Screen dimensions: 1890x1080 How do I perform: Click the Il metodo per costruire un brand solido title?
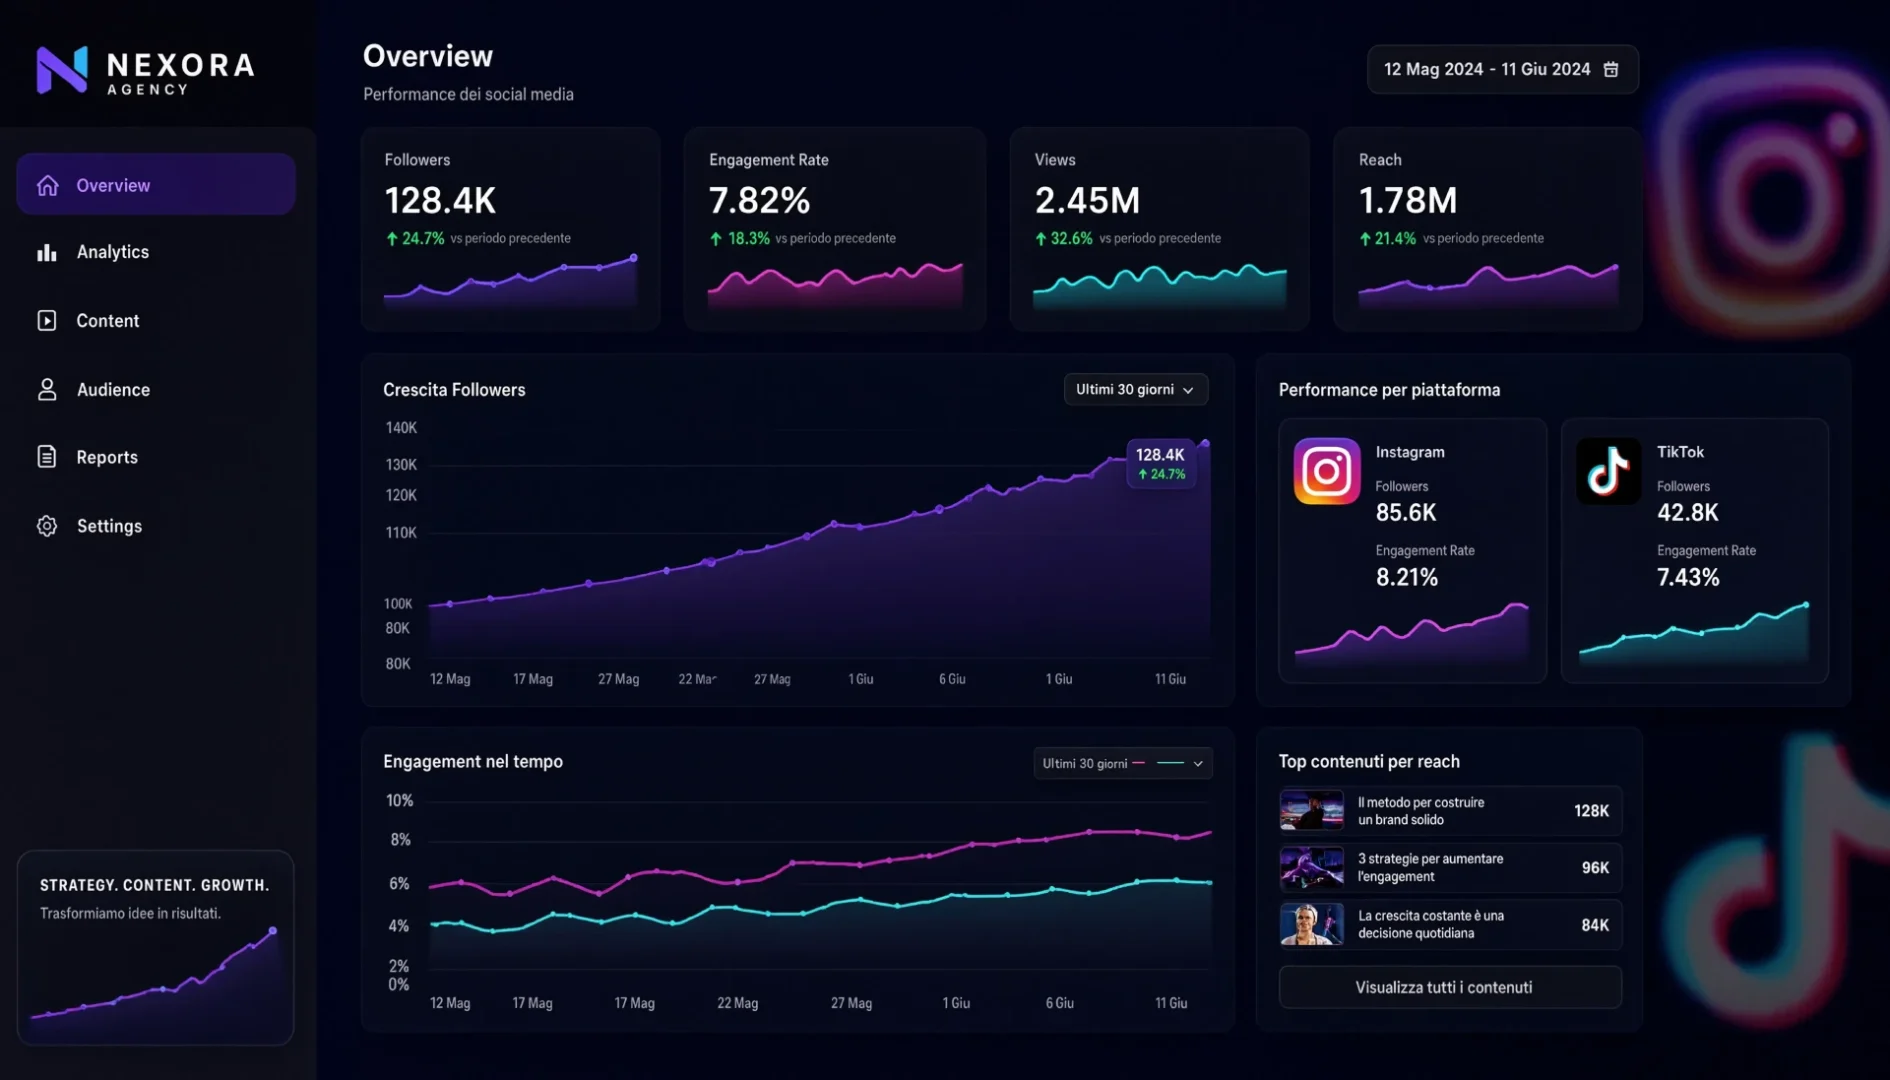(x=1420, y=811)
